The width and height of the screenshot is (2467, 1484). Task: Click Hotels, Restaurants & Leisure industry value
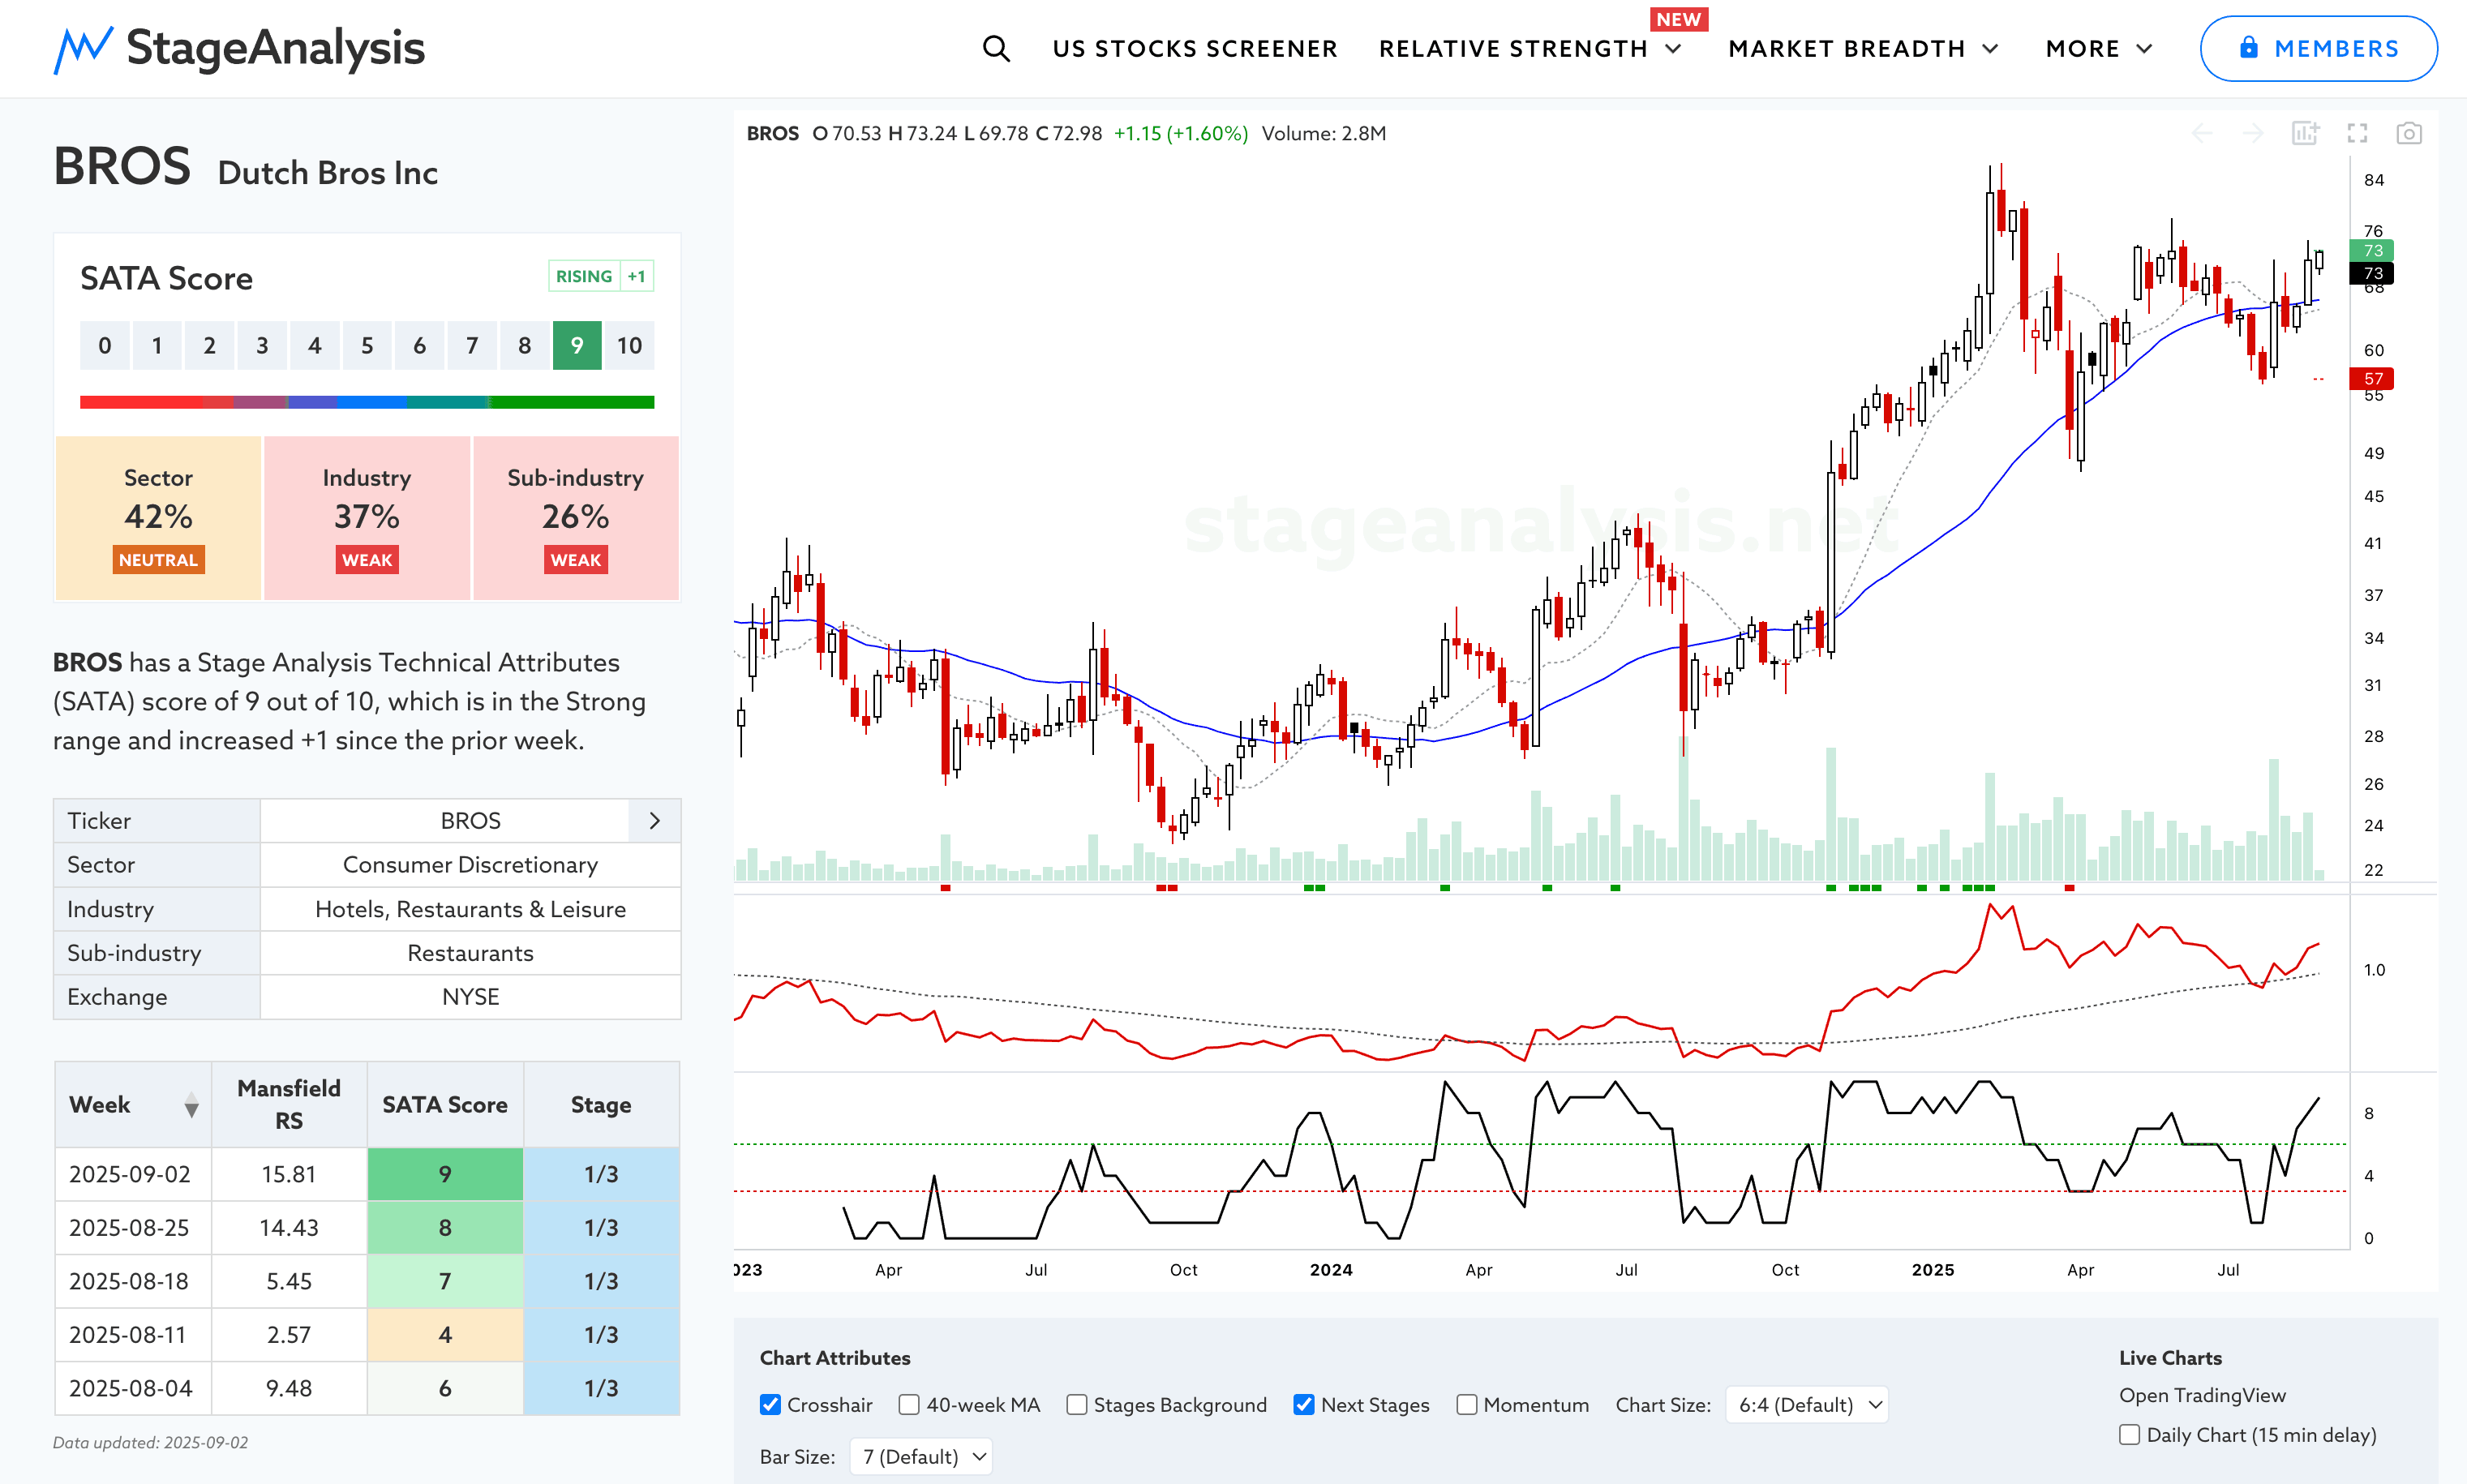(470, 909)
